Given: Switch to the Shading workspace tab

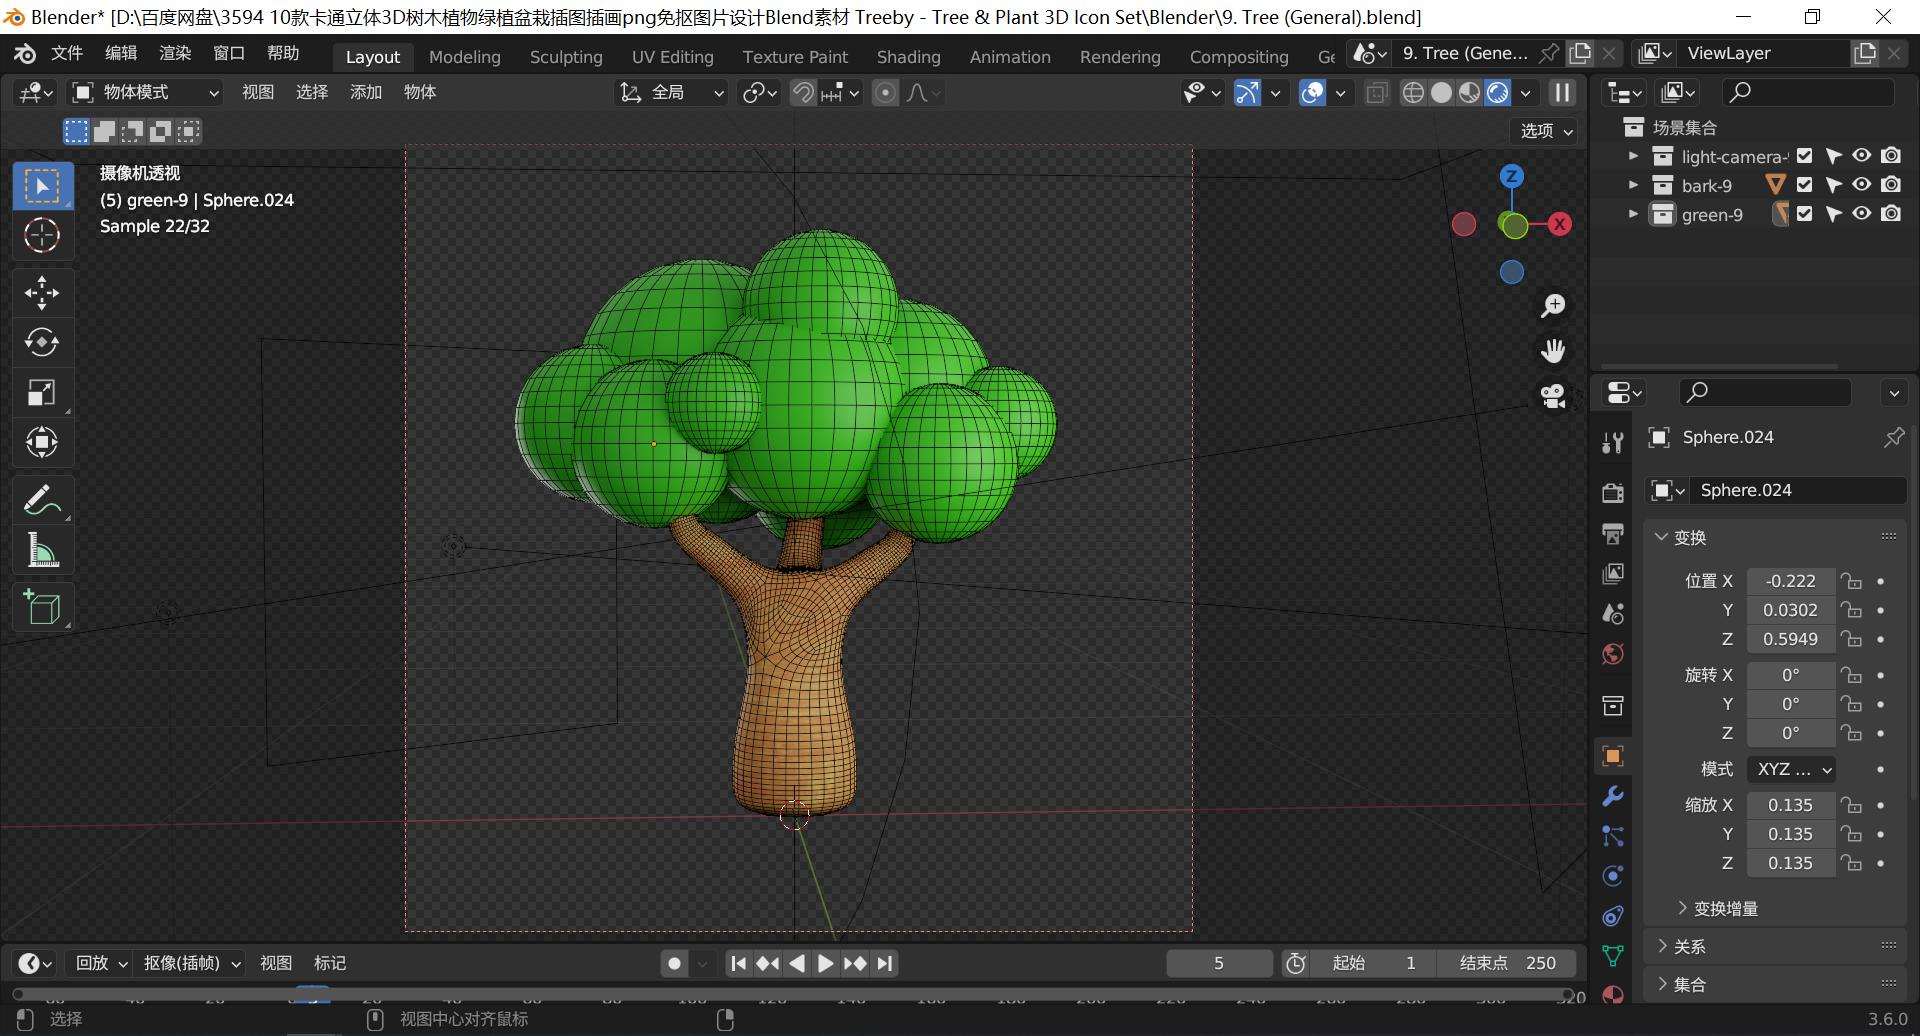Looking at the screenshot, I should pyautogui.click(x=908, y=57).
